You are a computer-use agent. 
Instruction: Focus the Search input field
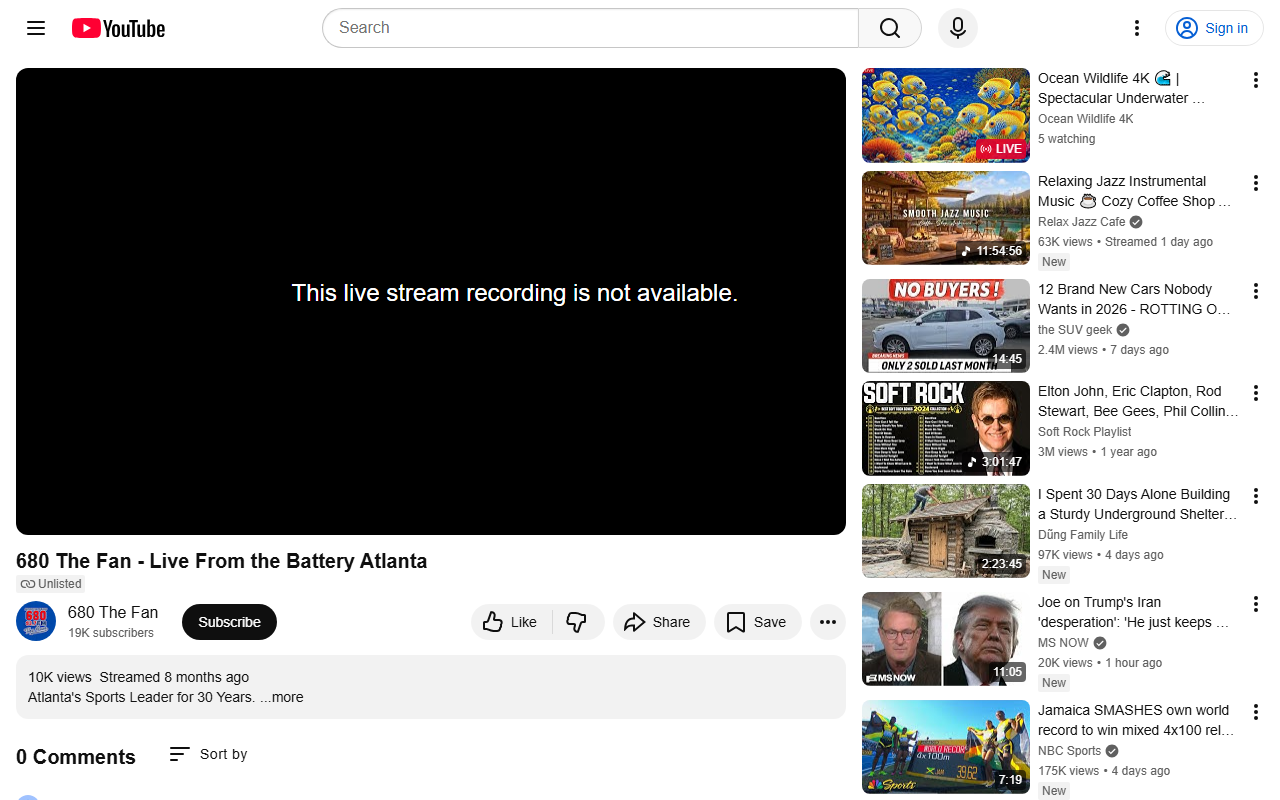pos(590,28)
